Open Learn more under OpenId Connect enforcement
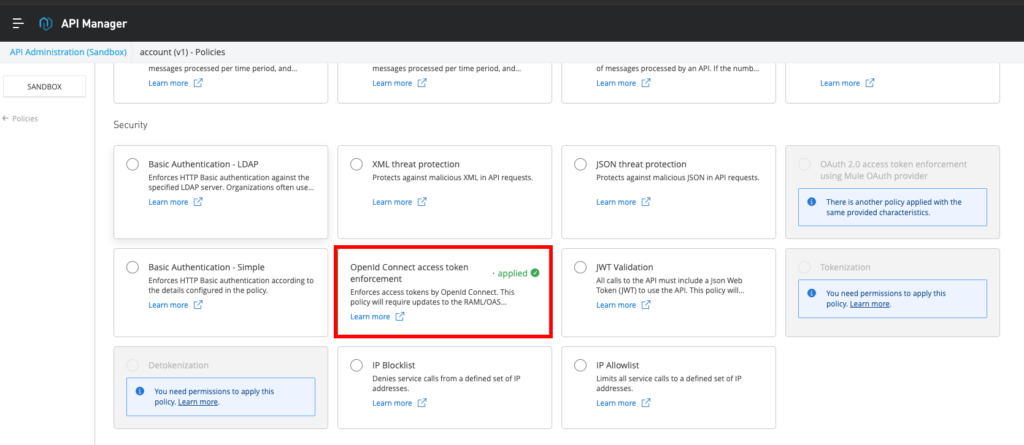 click(x=370, y=317)
